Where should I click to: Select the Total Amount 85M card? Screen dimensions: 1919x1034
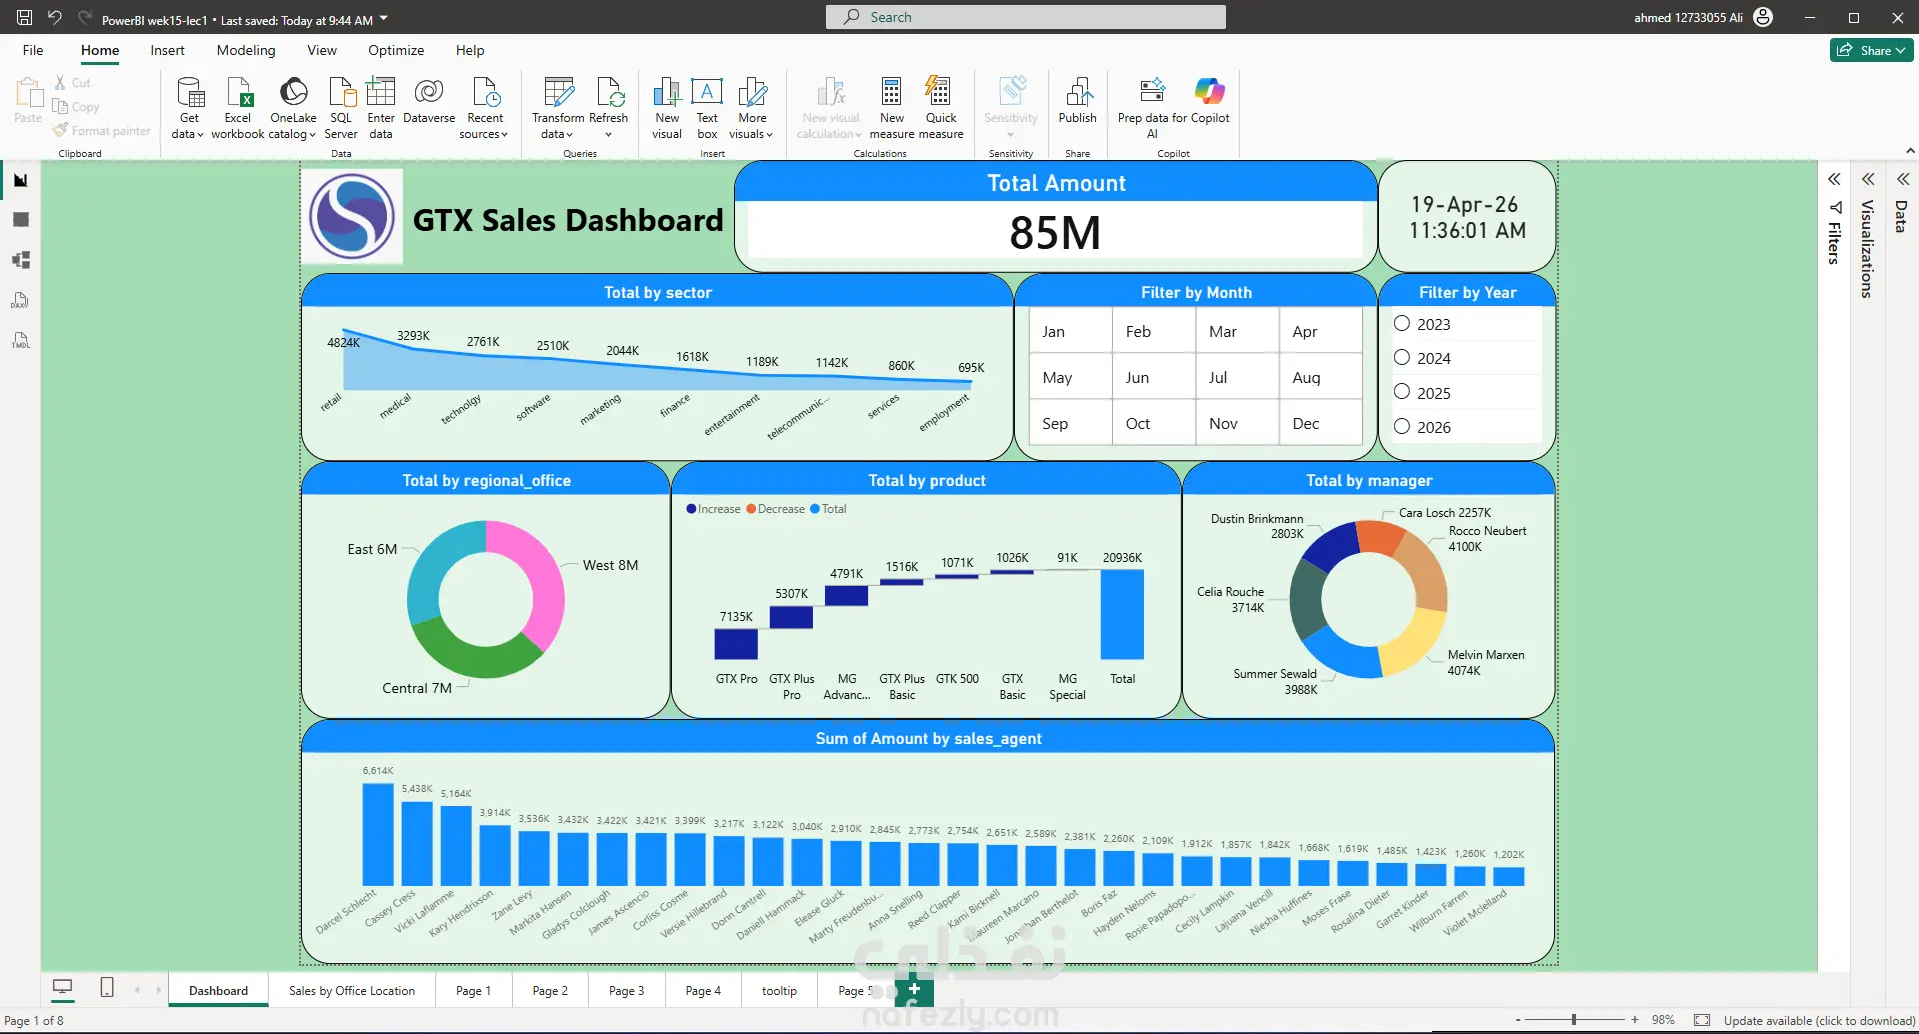click(1056, 217)
